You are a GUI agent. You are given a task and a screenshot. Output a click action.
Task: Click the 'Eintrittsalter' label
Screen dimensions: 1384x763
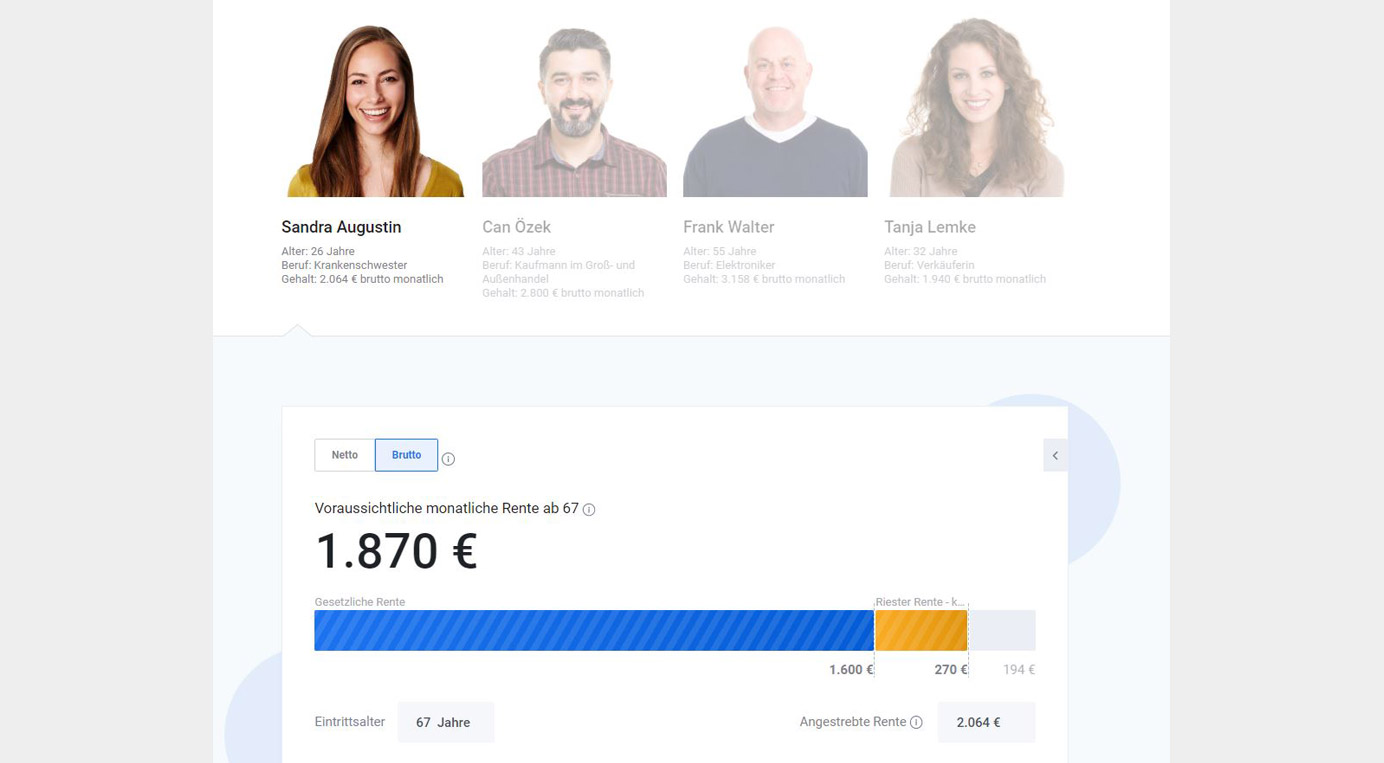(350, 721)
